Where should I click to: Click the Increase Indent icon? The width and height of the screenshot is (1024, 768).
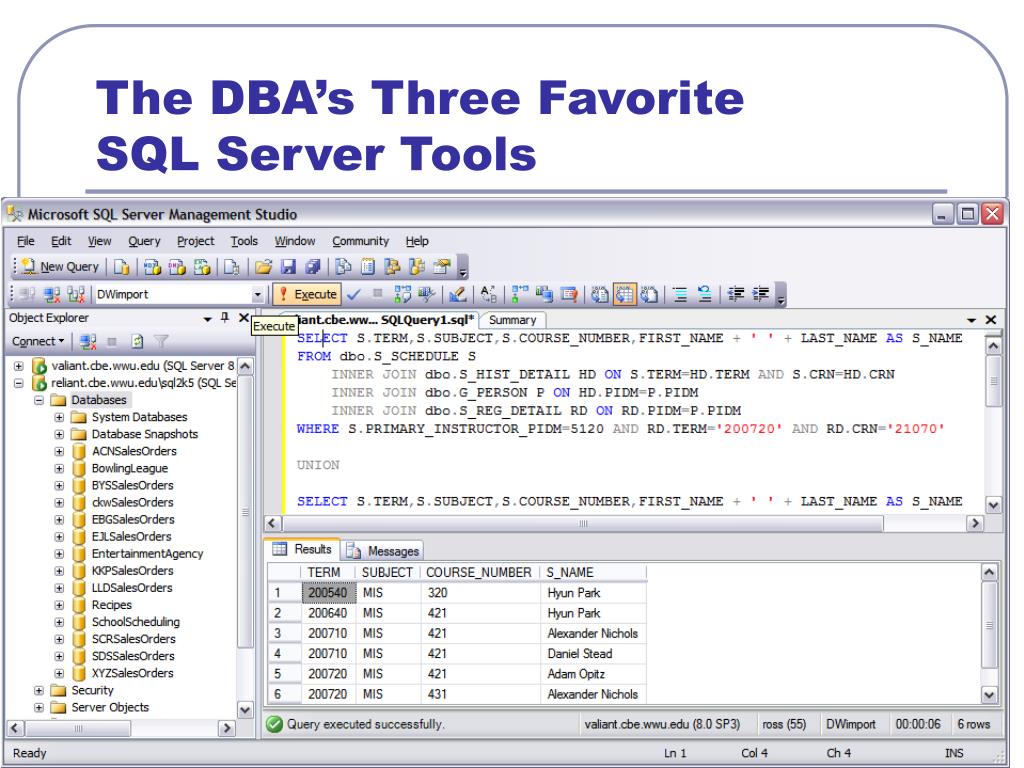(761, 295)
